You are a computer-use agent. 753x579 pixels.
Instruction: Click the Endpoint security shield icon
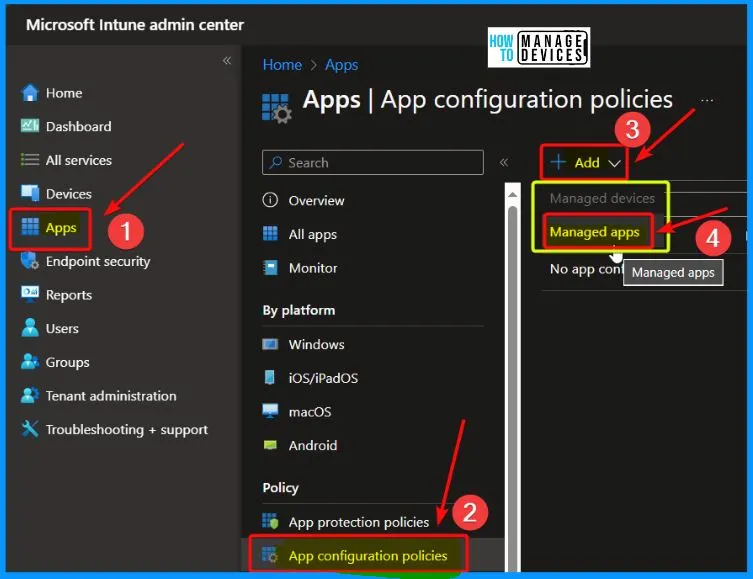30,261
